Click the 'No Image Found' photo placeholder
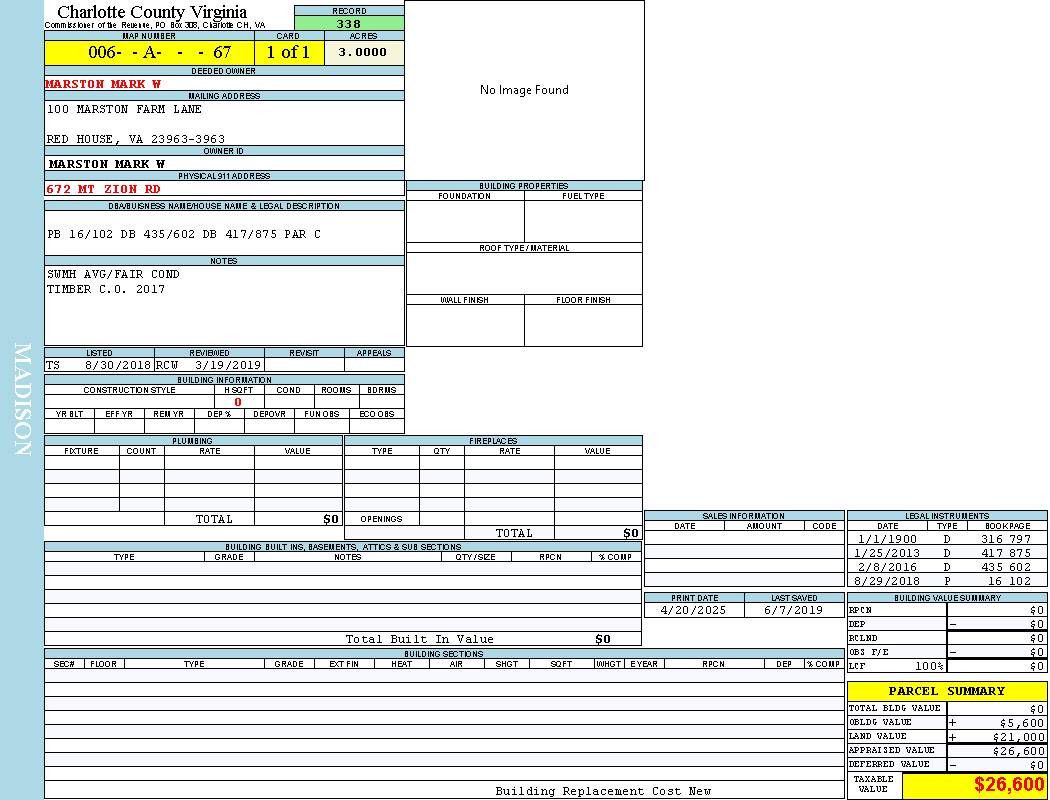The height and width of the screenshot is (800, 1050). [x=524, y=90]
